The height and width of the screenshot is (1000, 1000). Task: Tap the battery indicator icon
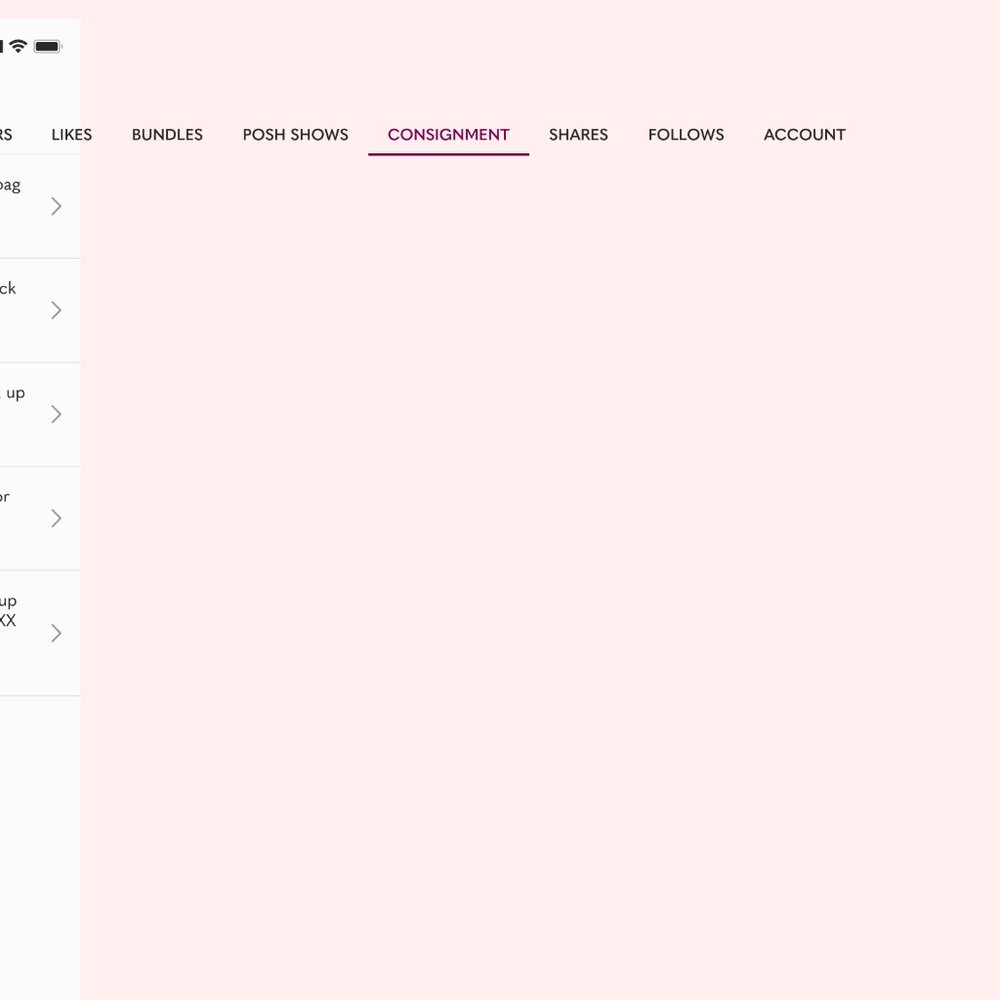pyautogui.click(x=47, y=46)
